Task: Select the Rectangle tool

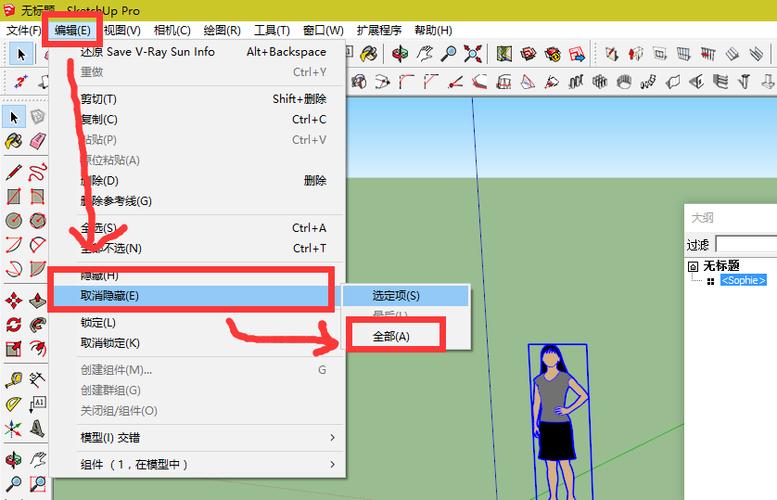Action: pyautogui.click(x=13, y=196)
